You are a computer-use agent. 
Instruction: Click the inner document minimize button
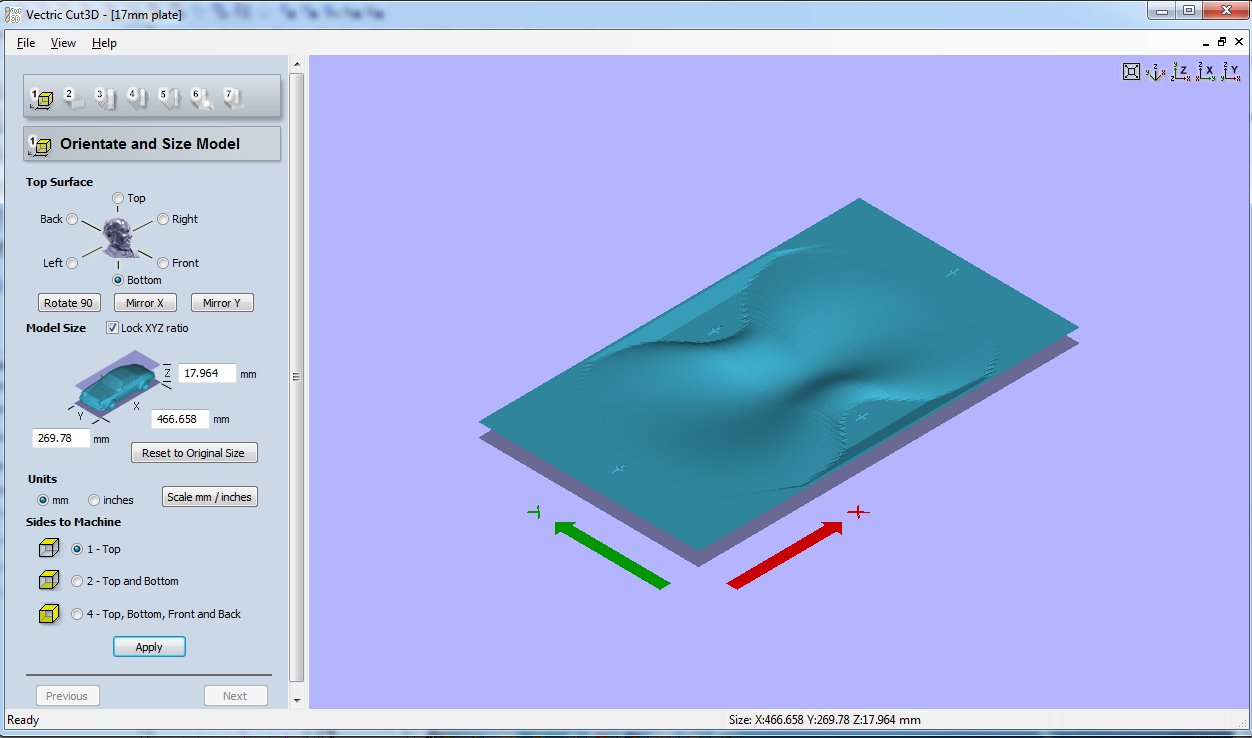click(1206, 42)
